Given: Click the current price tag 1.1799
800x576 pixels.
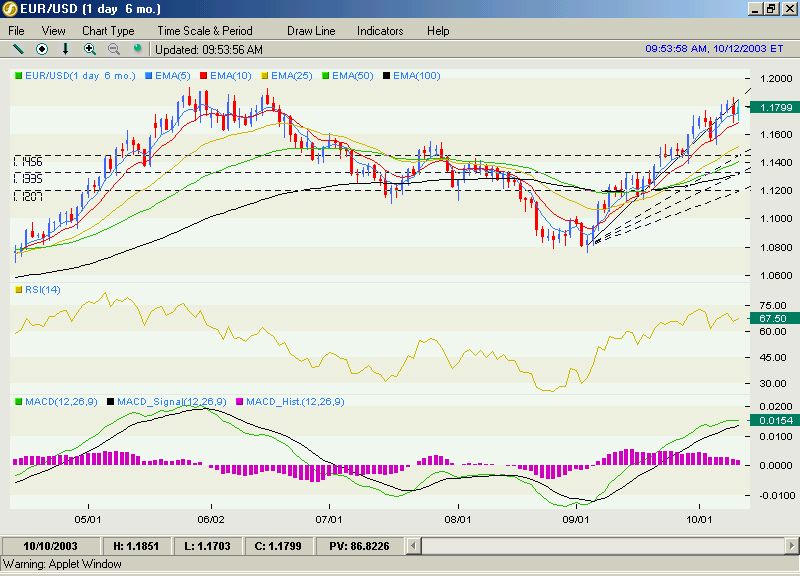Looking at the screenshot, I should pyautogui.click(x=775, y=107).
